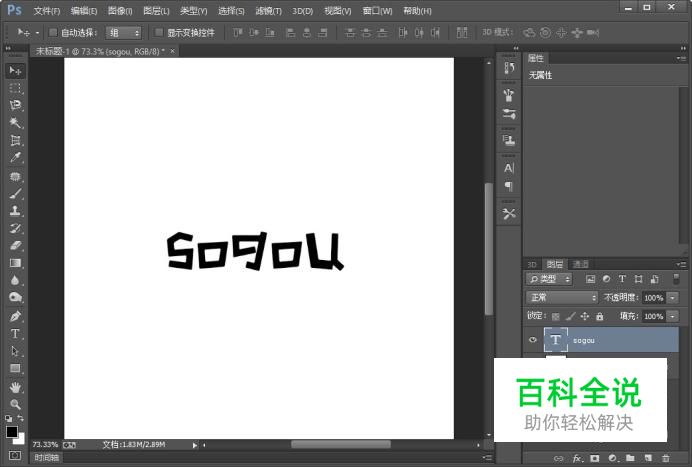Open the 滤镜(T) menu
This screenshot has width=692, height=467.
[268, 11]
